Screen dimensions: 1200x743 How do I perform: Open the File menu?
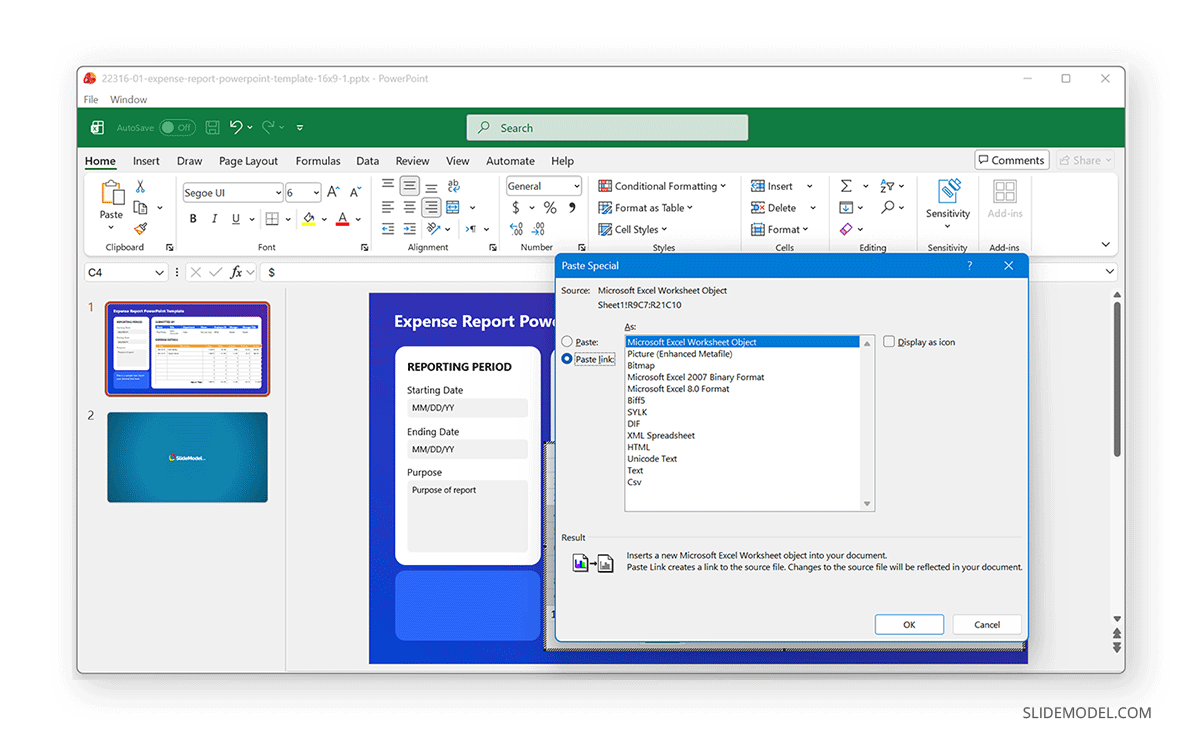[91, 100]
